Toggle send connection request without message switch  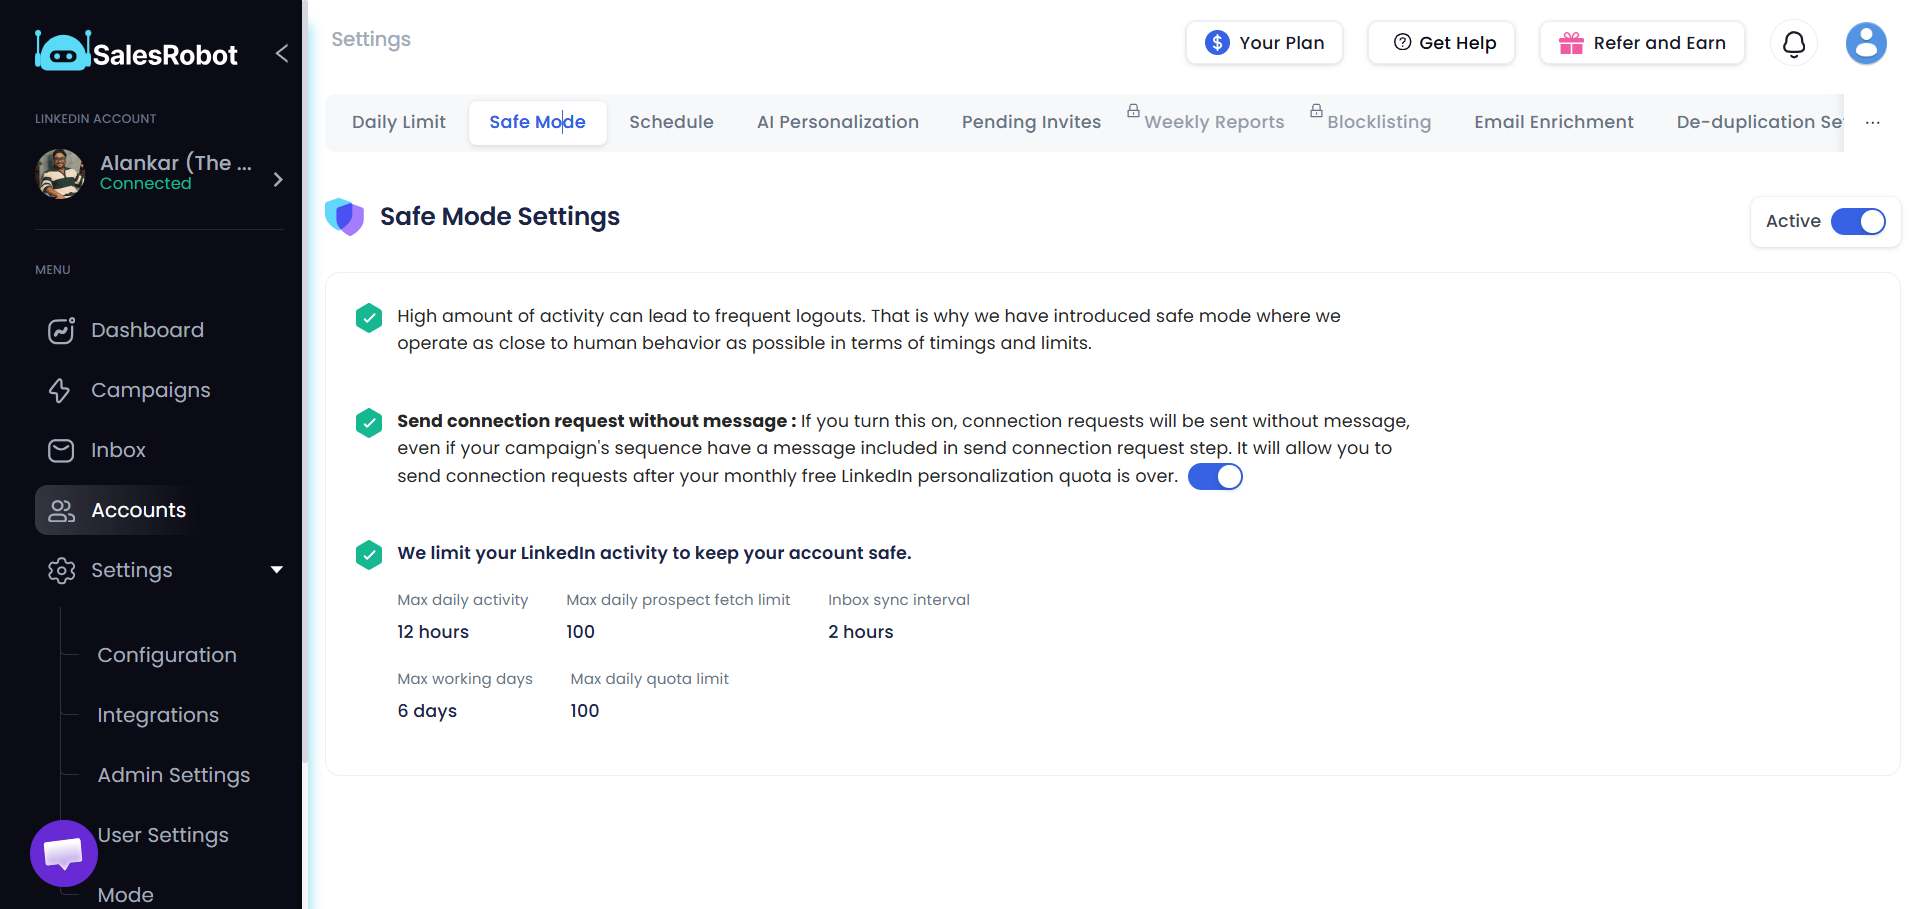click(x=1215, y=477)
